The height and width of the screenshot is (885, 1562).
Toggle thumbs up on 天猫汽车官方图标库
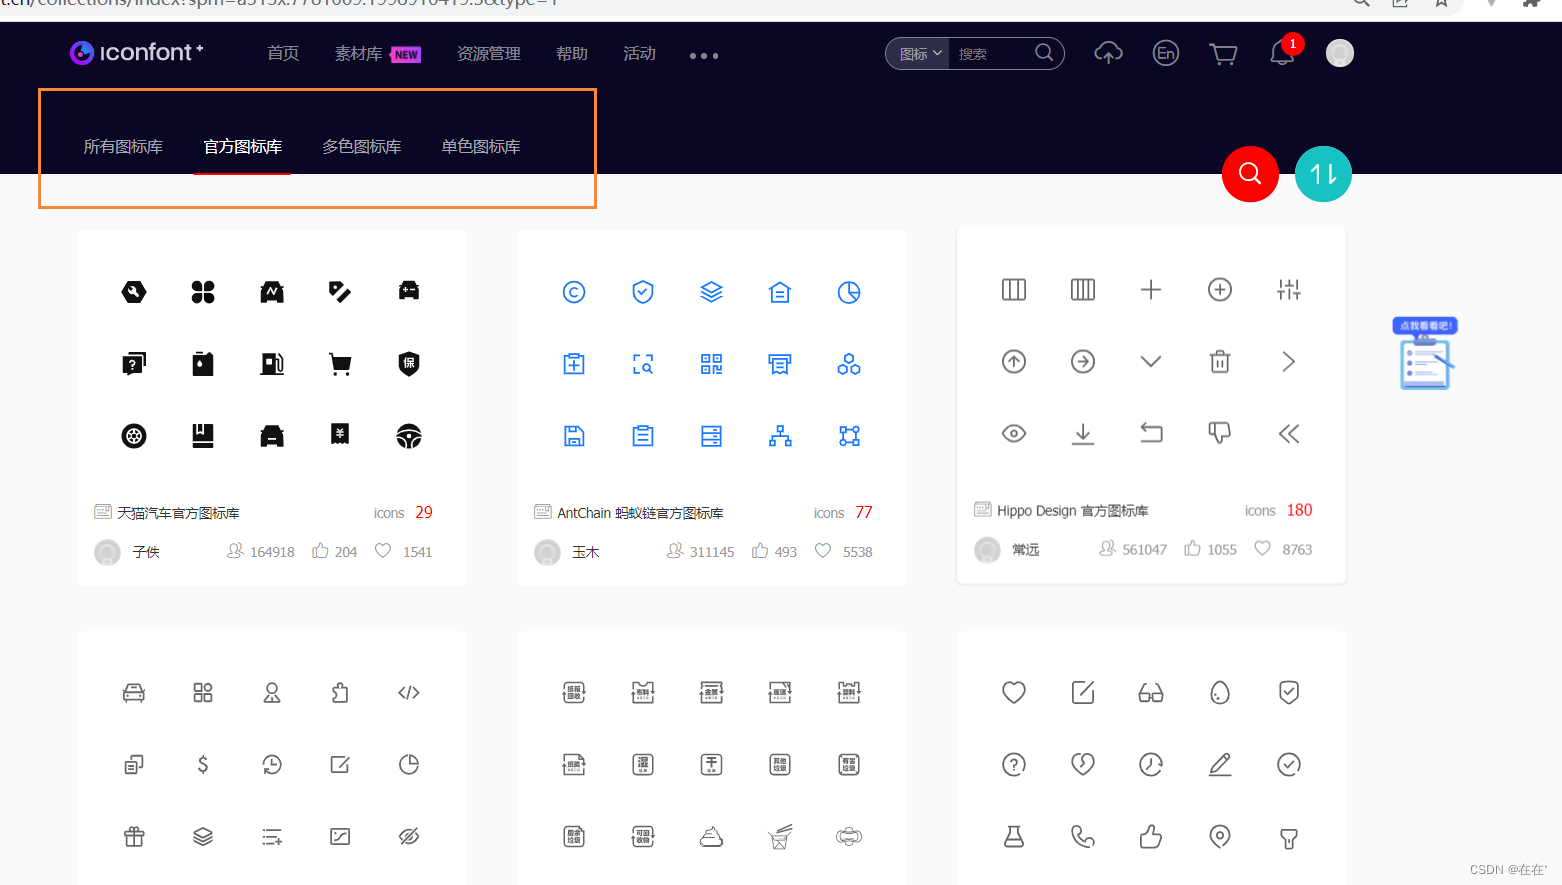pos(320,550)
